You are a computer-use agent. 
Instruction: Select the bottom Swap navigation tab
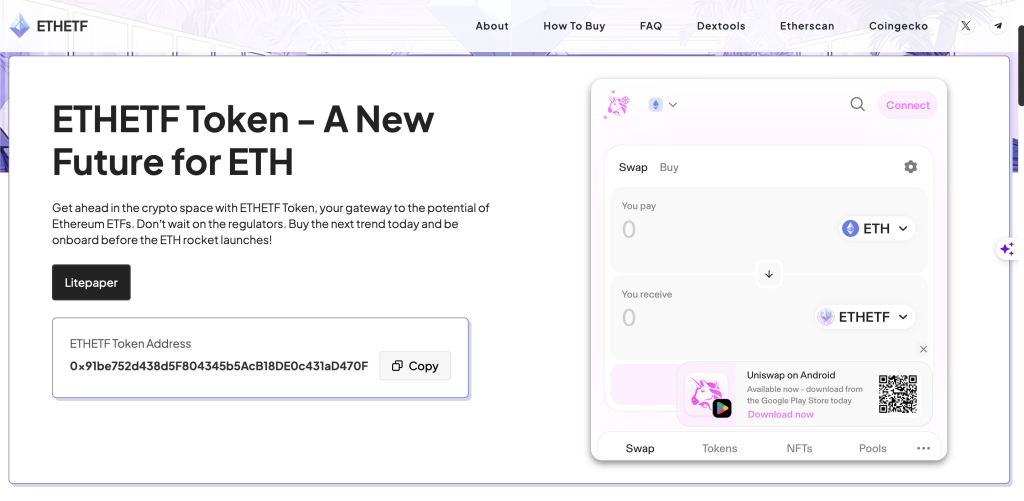[x=640, y=448]
